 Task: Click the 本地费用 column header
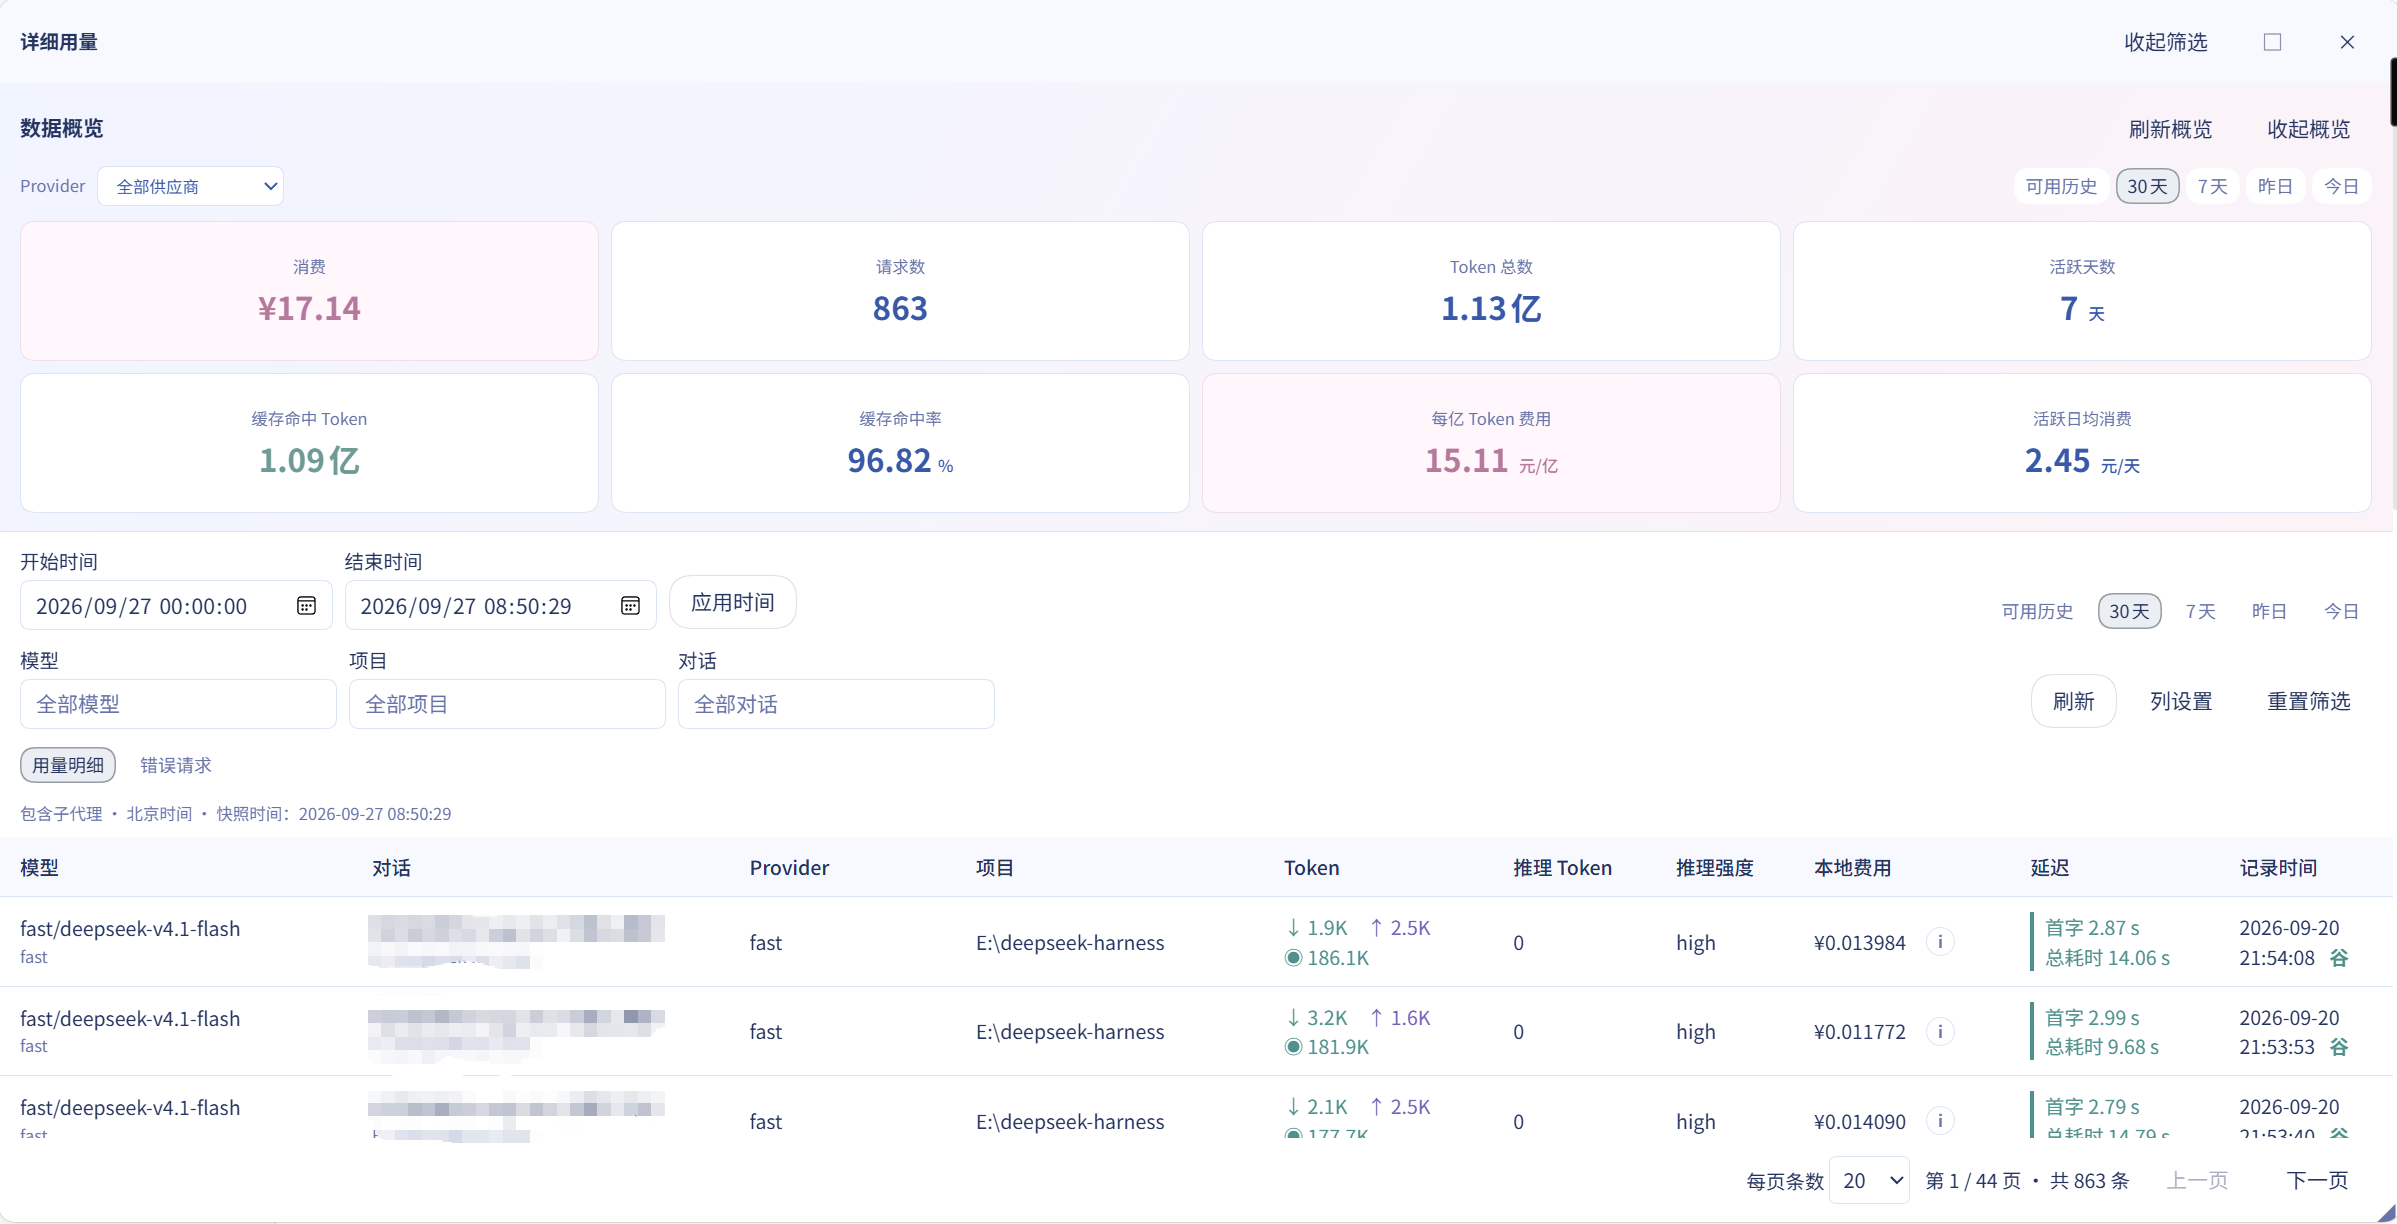1852,868
